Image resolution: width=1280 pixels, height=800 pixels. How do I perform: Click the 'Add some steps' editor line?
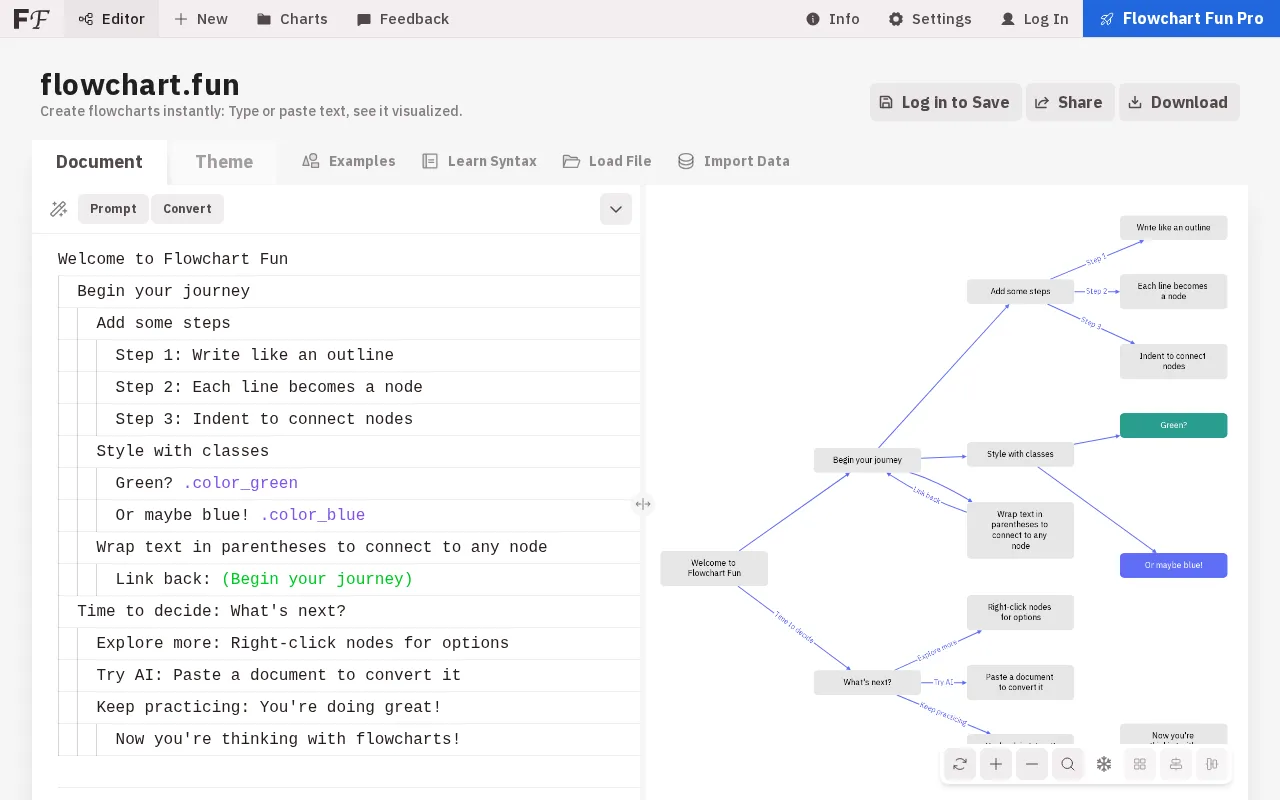(163, 323)
